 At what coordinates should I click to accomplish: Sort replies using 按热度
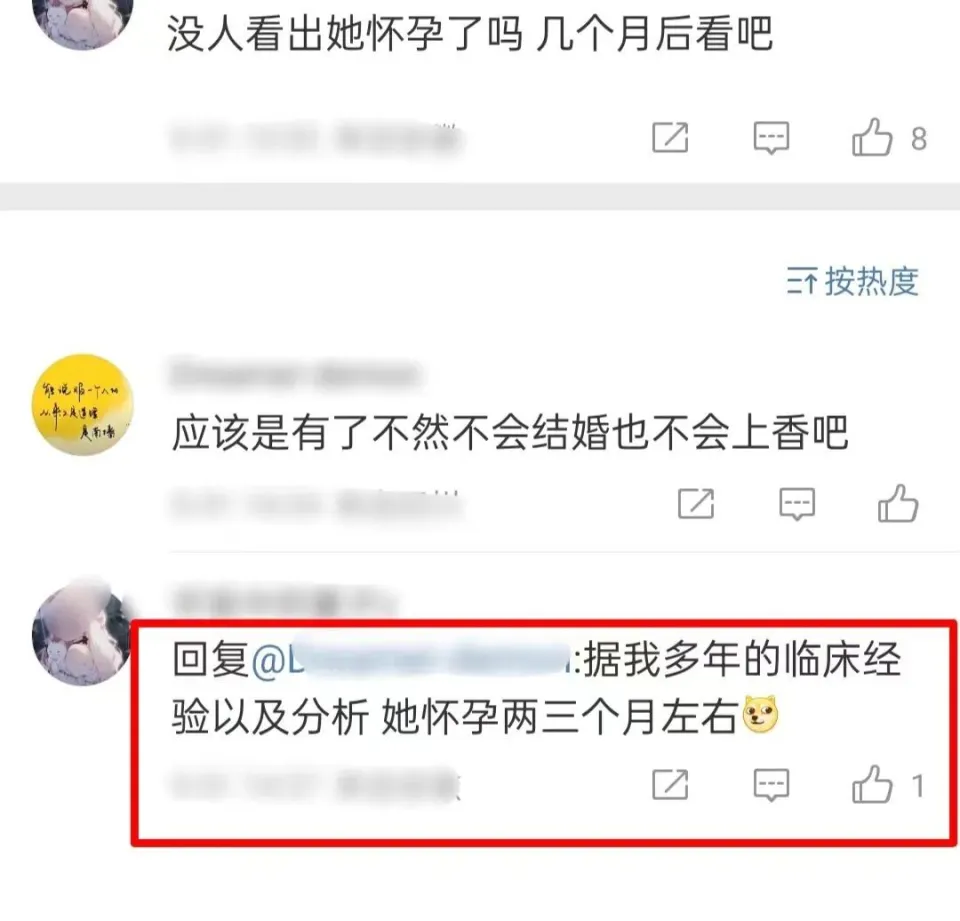tap(852, 282)
